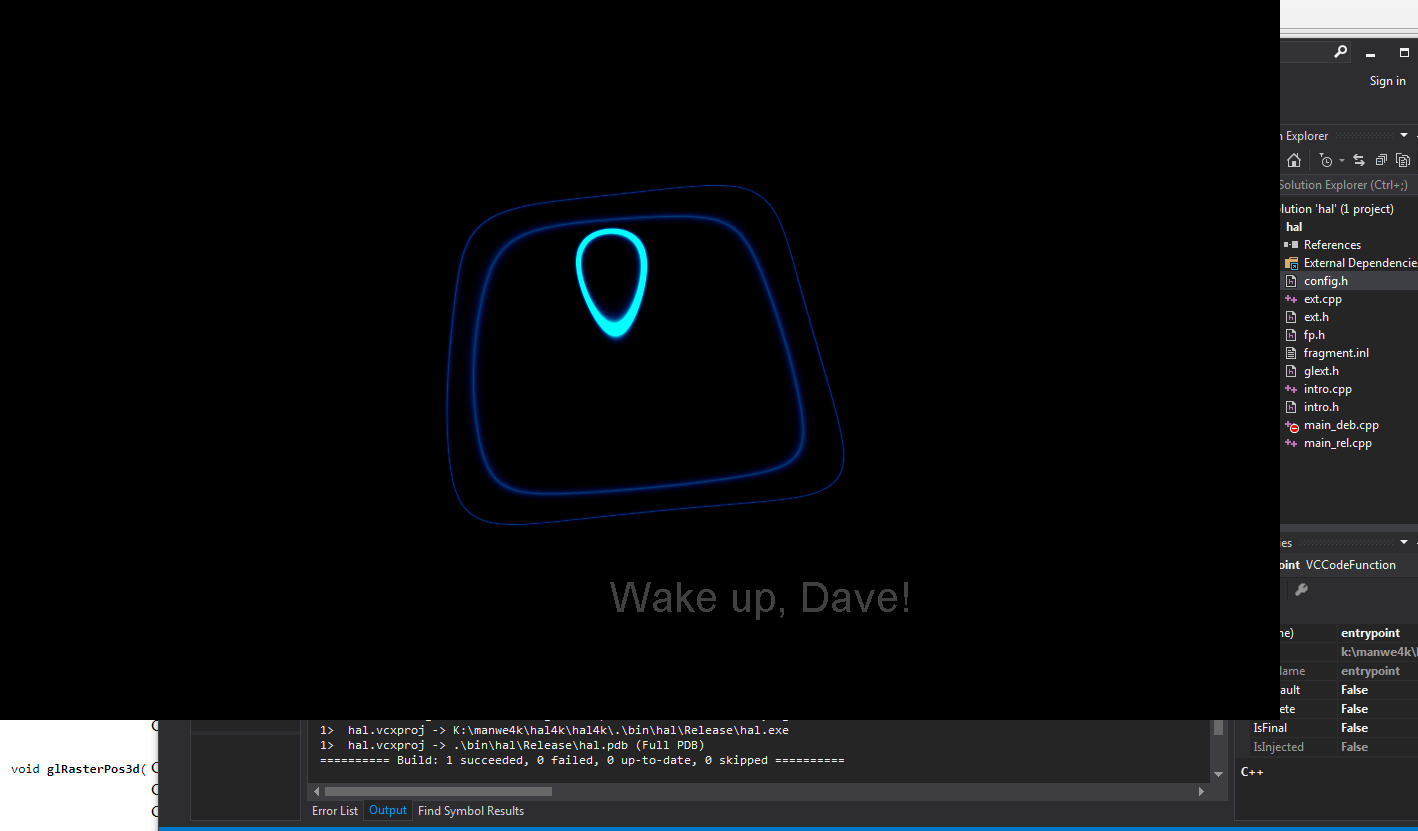Screen dimensions: 1418x831
Task: Click the header file icon beside config.h
Action: (1291, 281)
